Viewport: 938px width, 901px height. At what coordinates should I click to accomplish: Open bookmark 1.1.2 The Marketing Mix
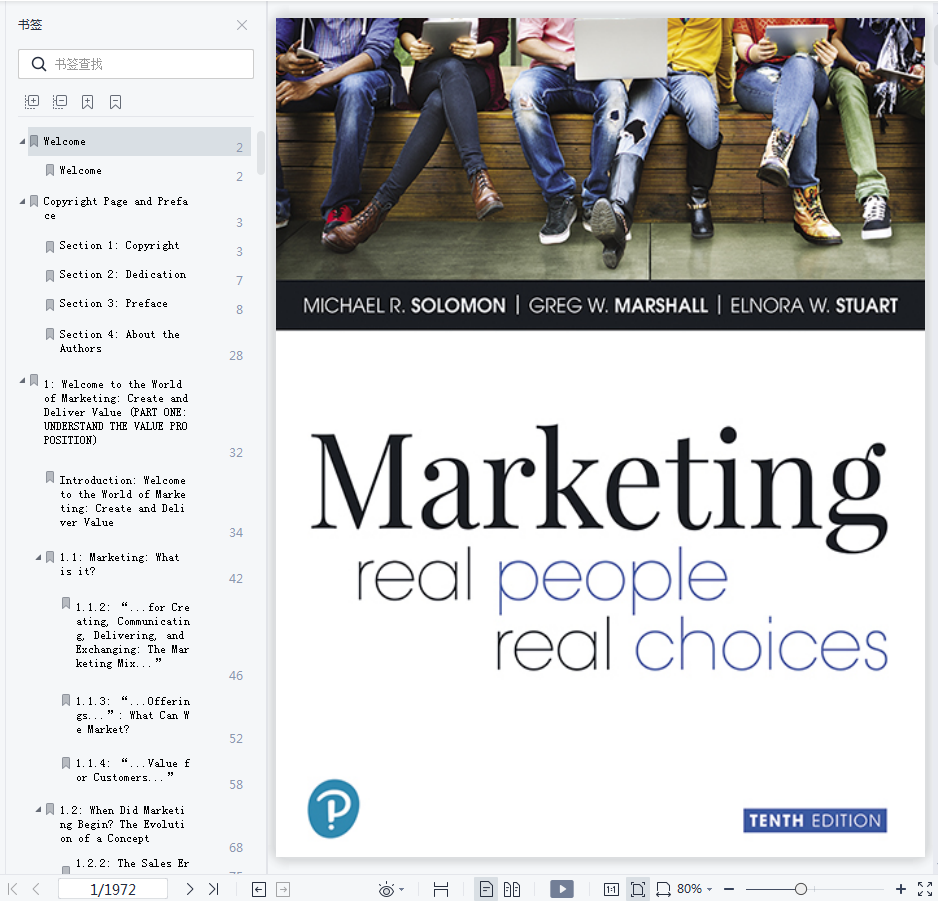click(x=133, y=635)
